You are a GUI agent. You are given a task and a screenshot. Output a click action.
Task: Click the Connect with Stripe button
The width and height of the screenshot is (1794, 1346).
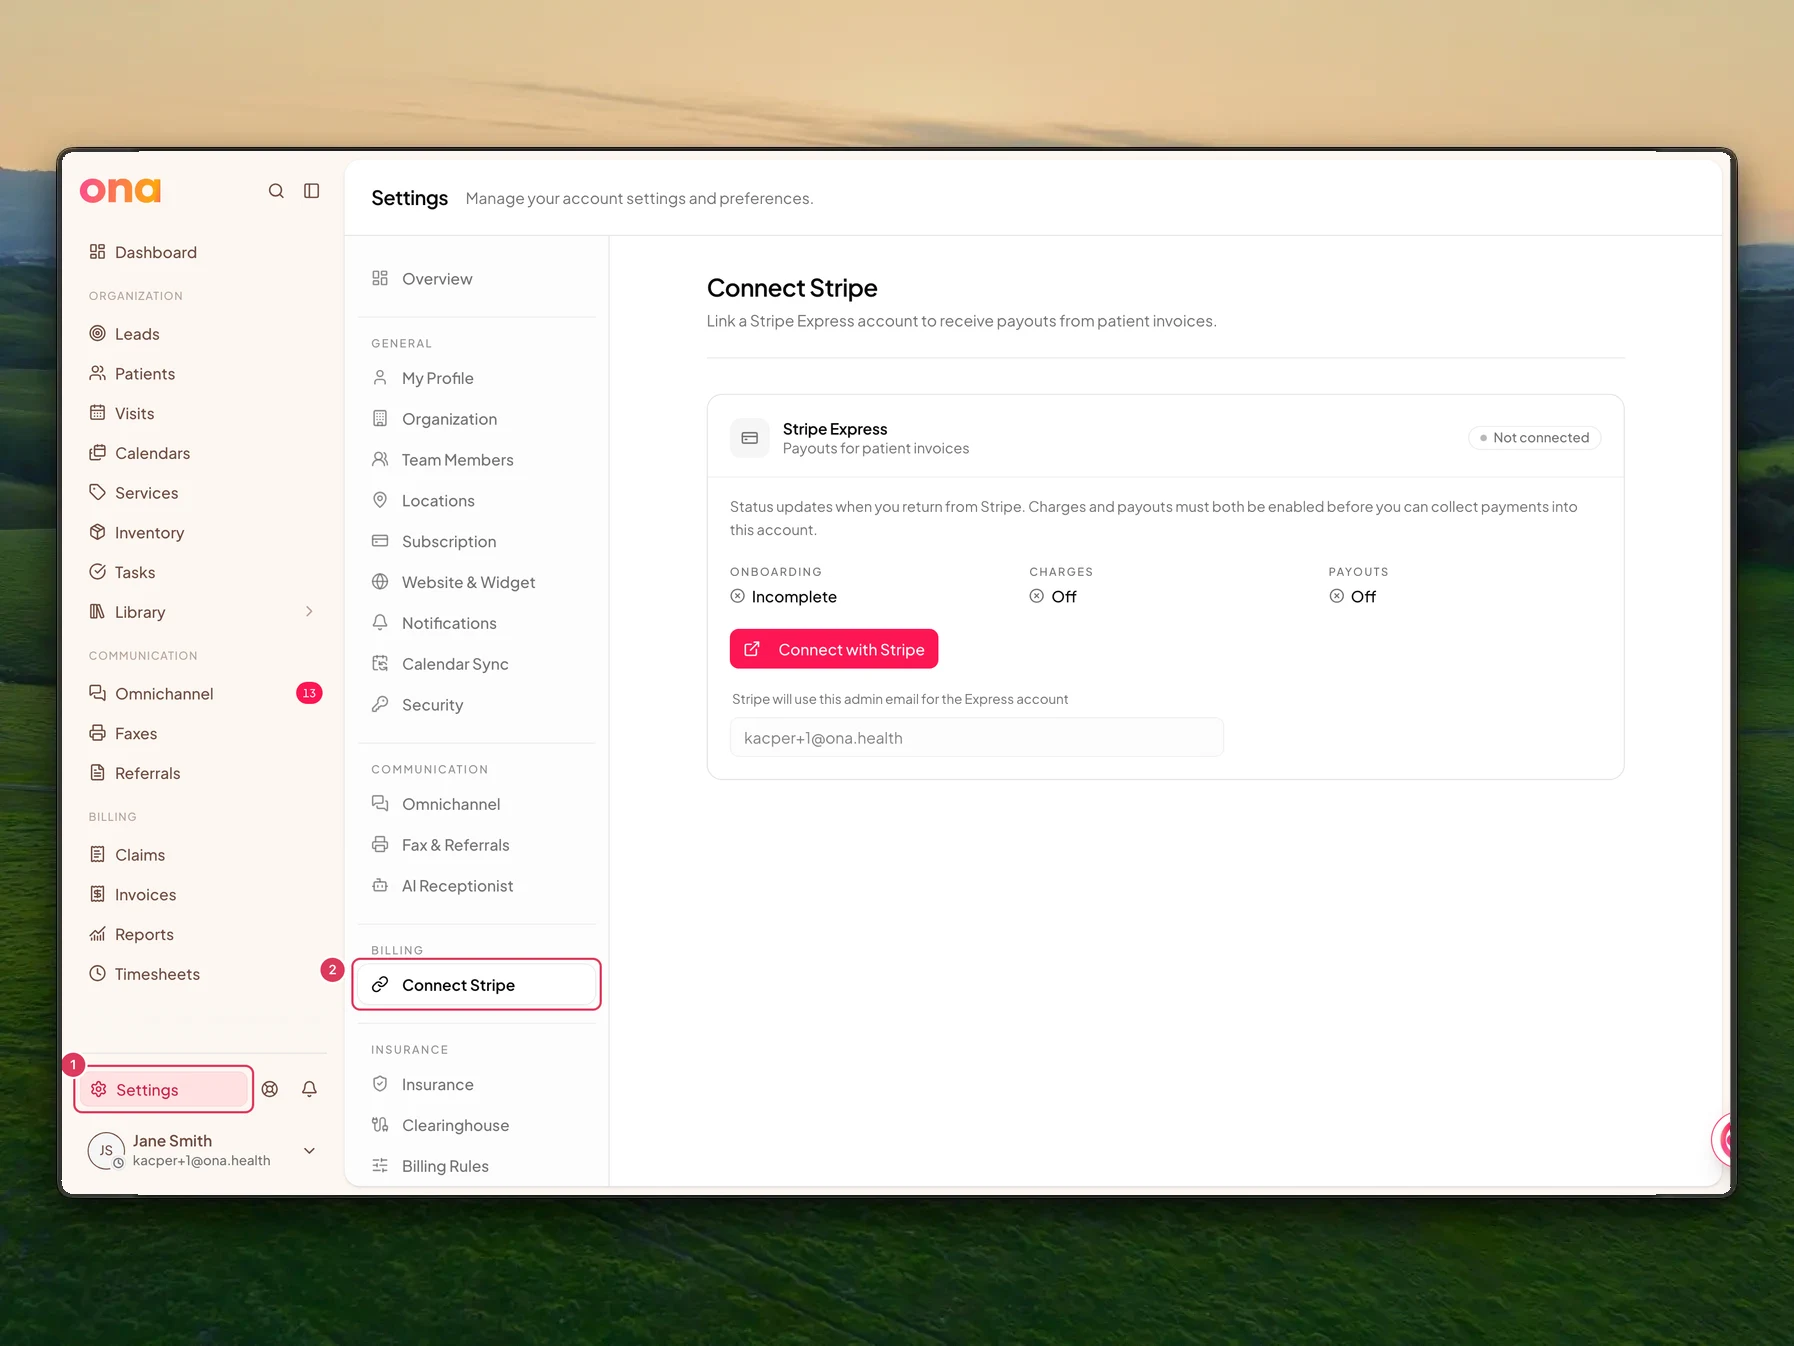(834, 649)
